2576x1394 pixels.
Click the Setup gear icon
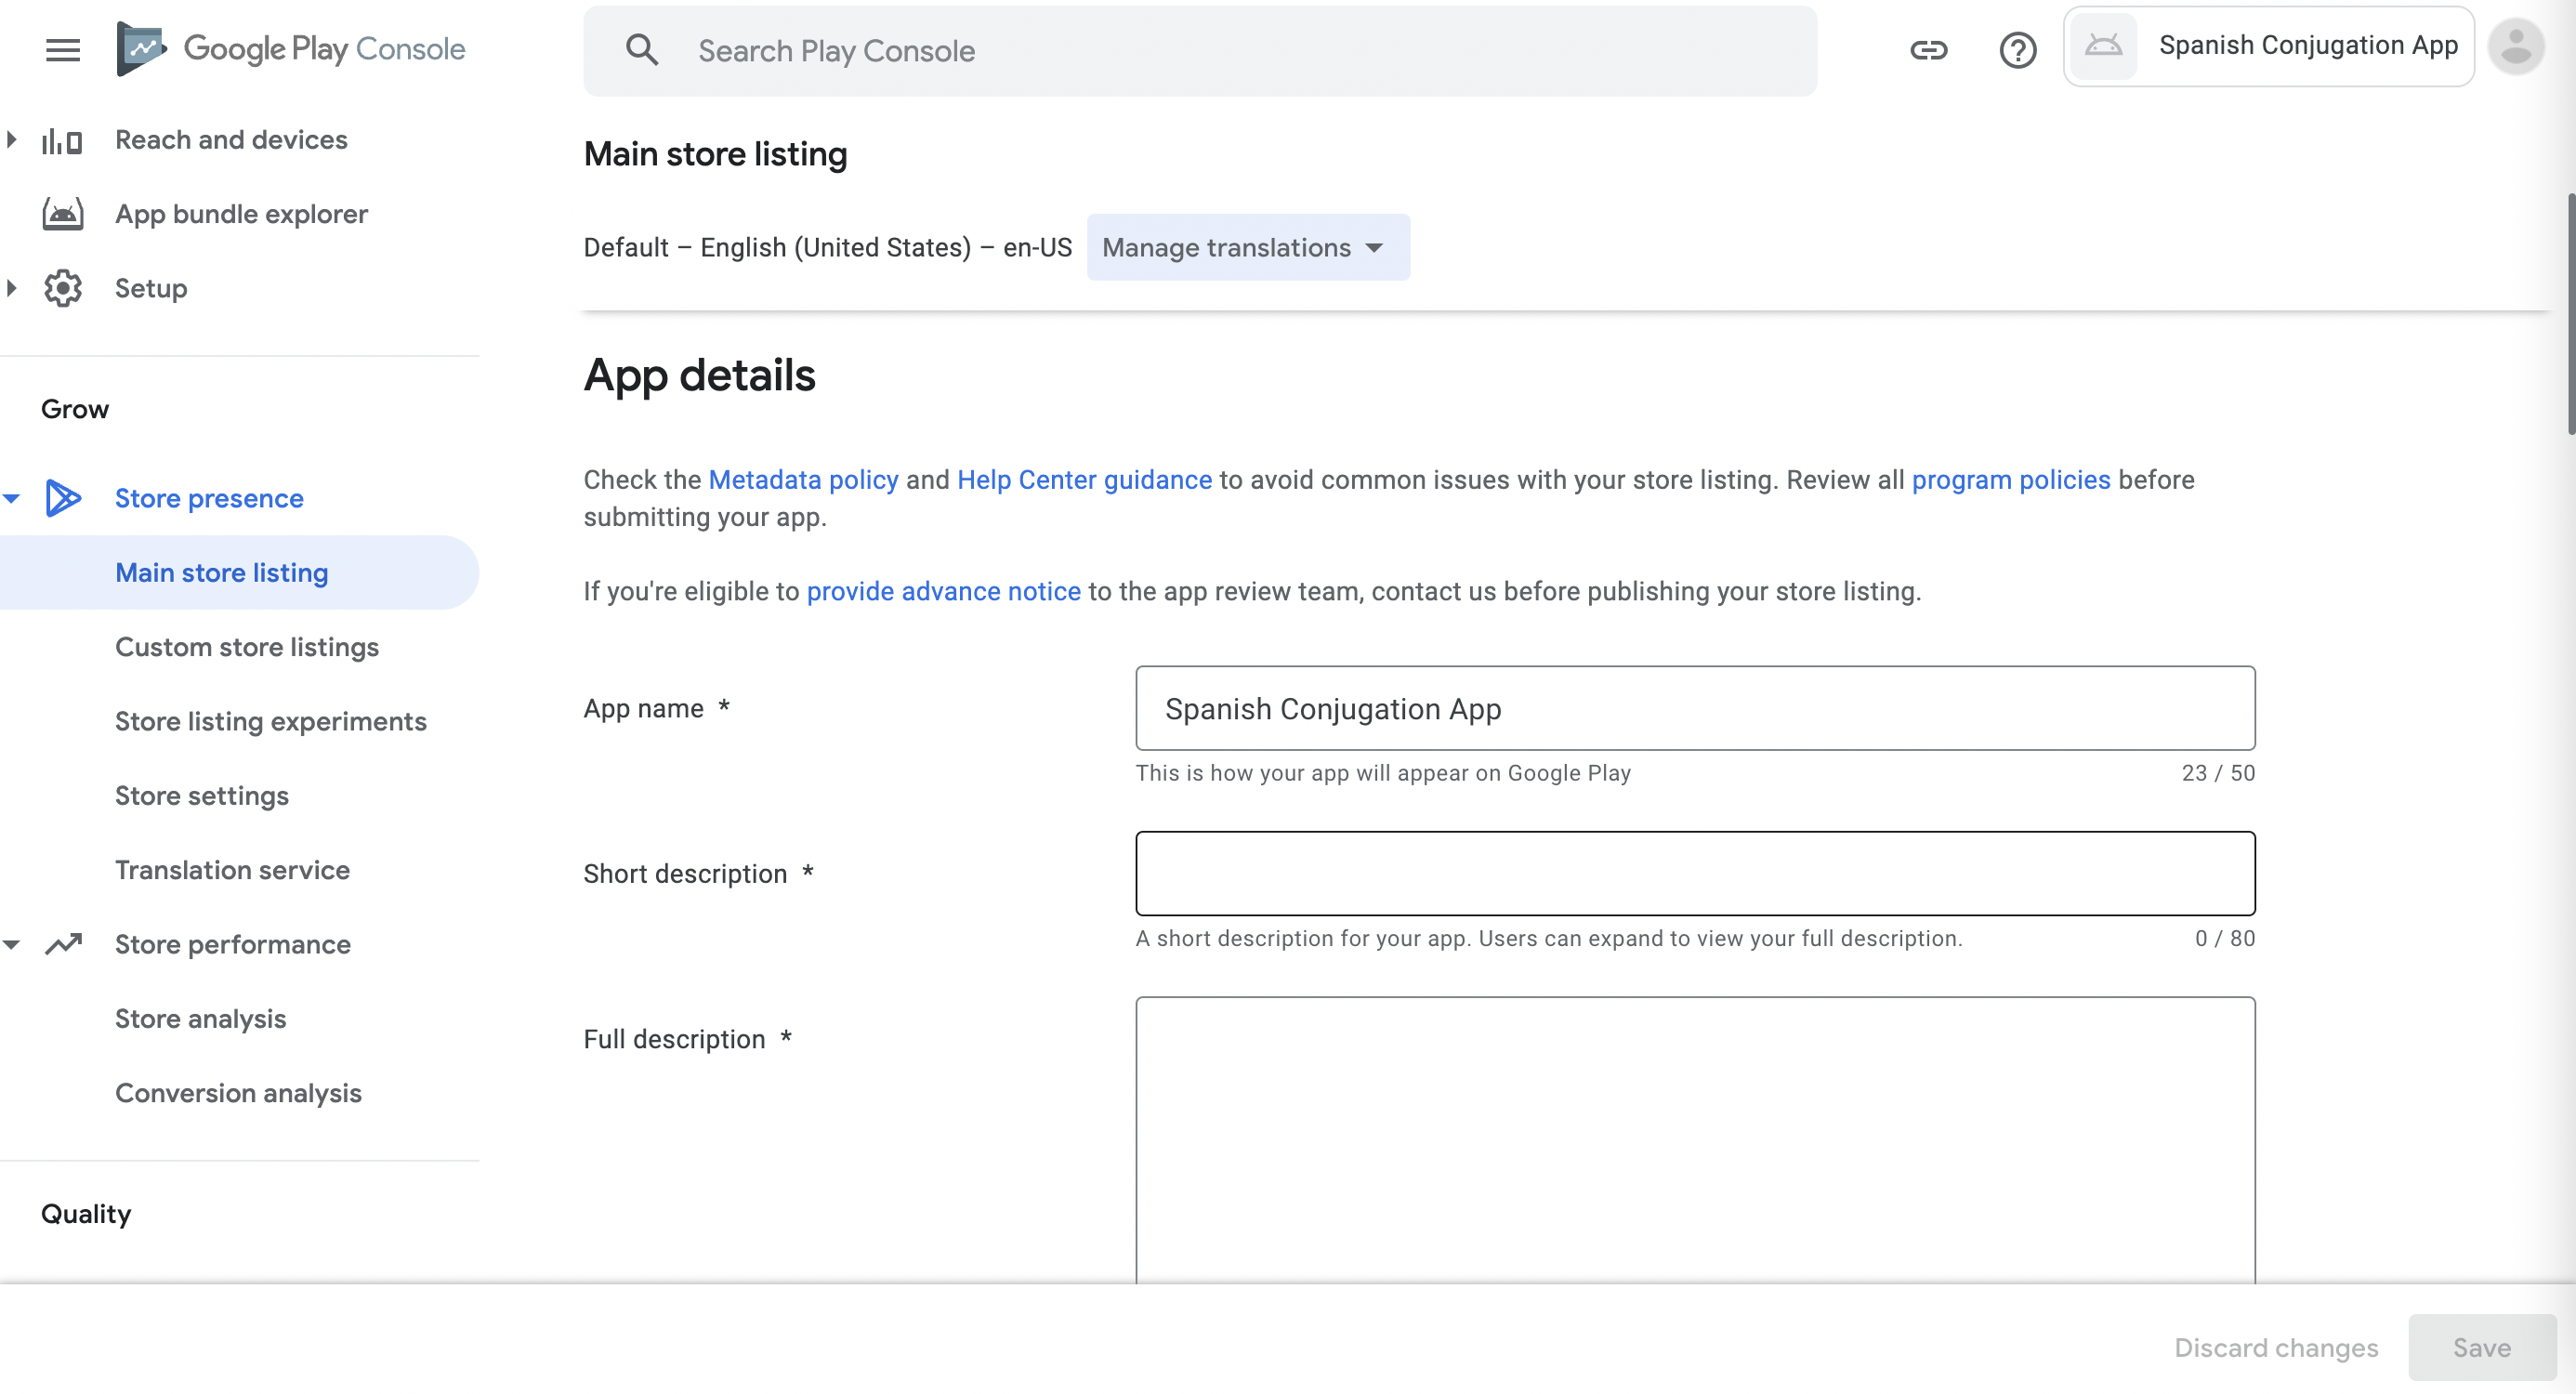tap(62, 288)
